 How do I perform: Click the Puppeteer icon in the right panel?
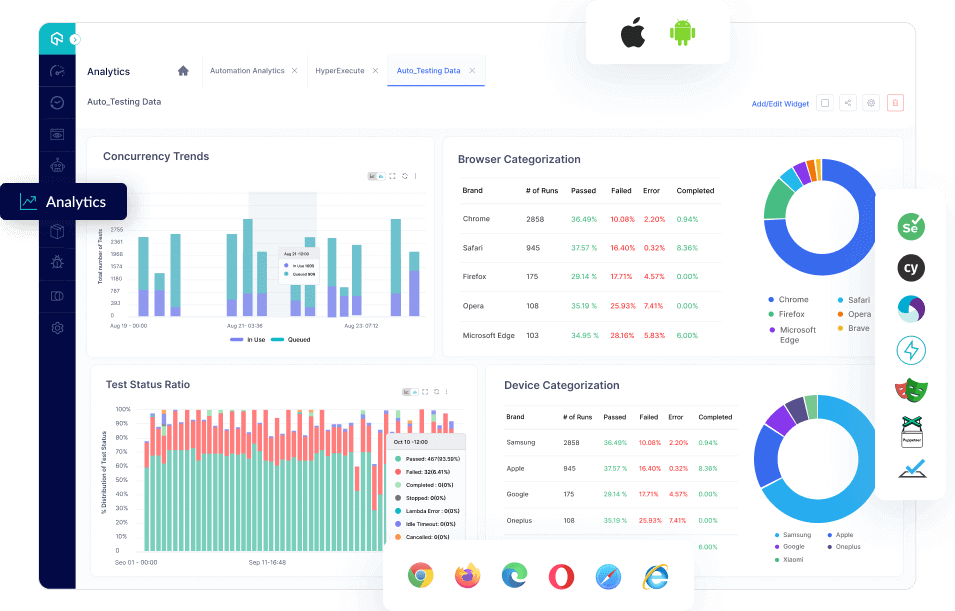pos(911,432)
